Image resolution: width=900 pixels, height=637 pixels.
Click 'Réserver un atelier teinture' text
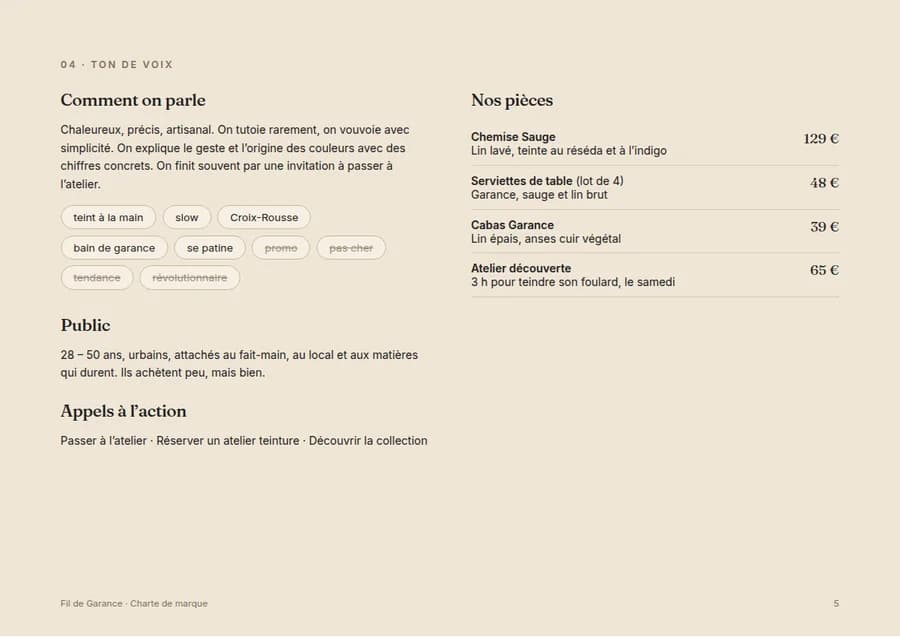coord(228,441)
